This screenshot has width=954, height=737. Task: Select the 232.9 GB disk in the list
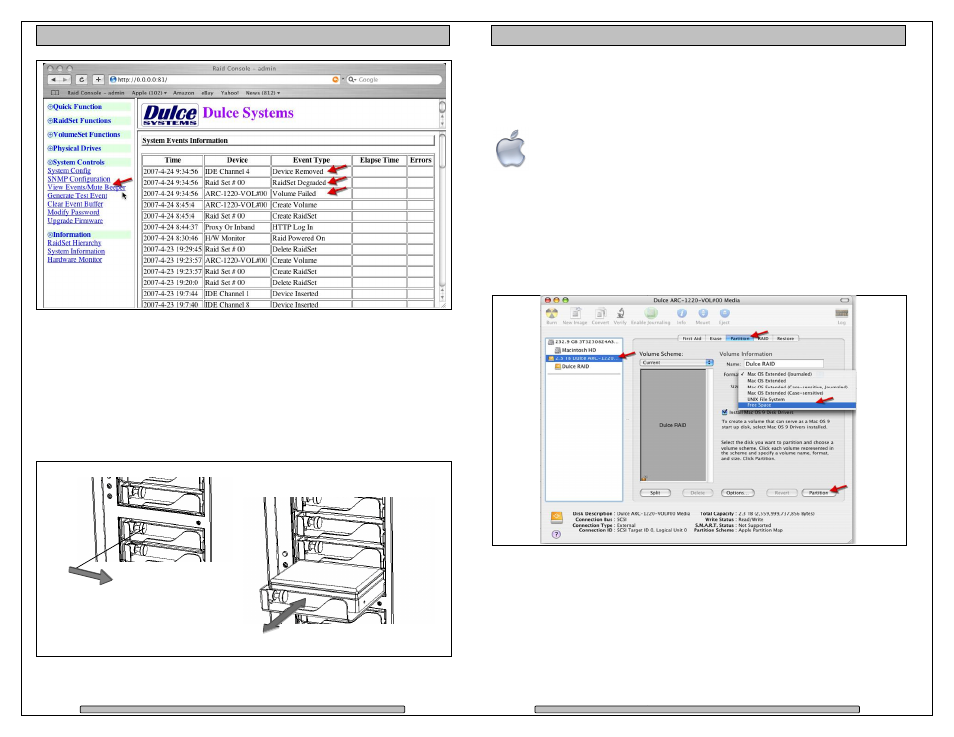point(584,342)
